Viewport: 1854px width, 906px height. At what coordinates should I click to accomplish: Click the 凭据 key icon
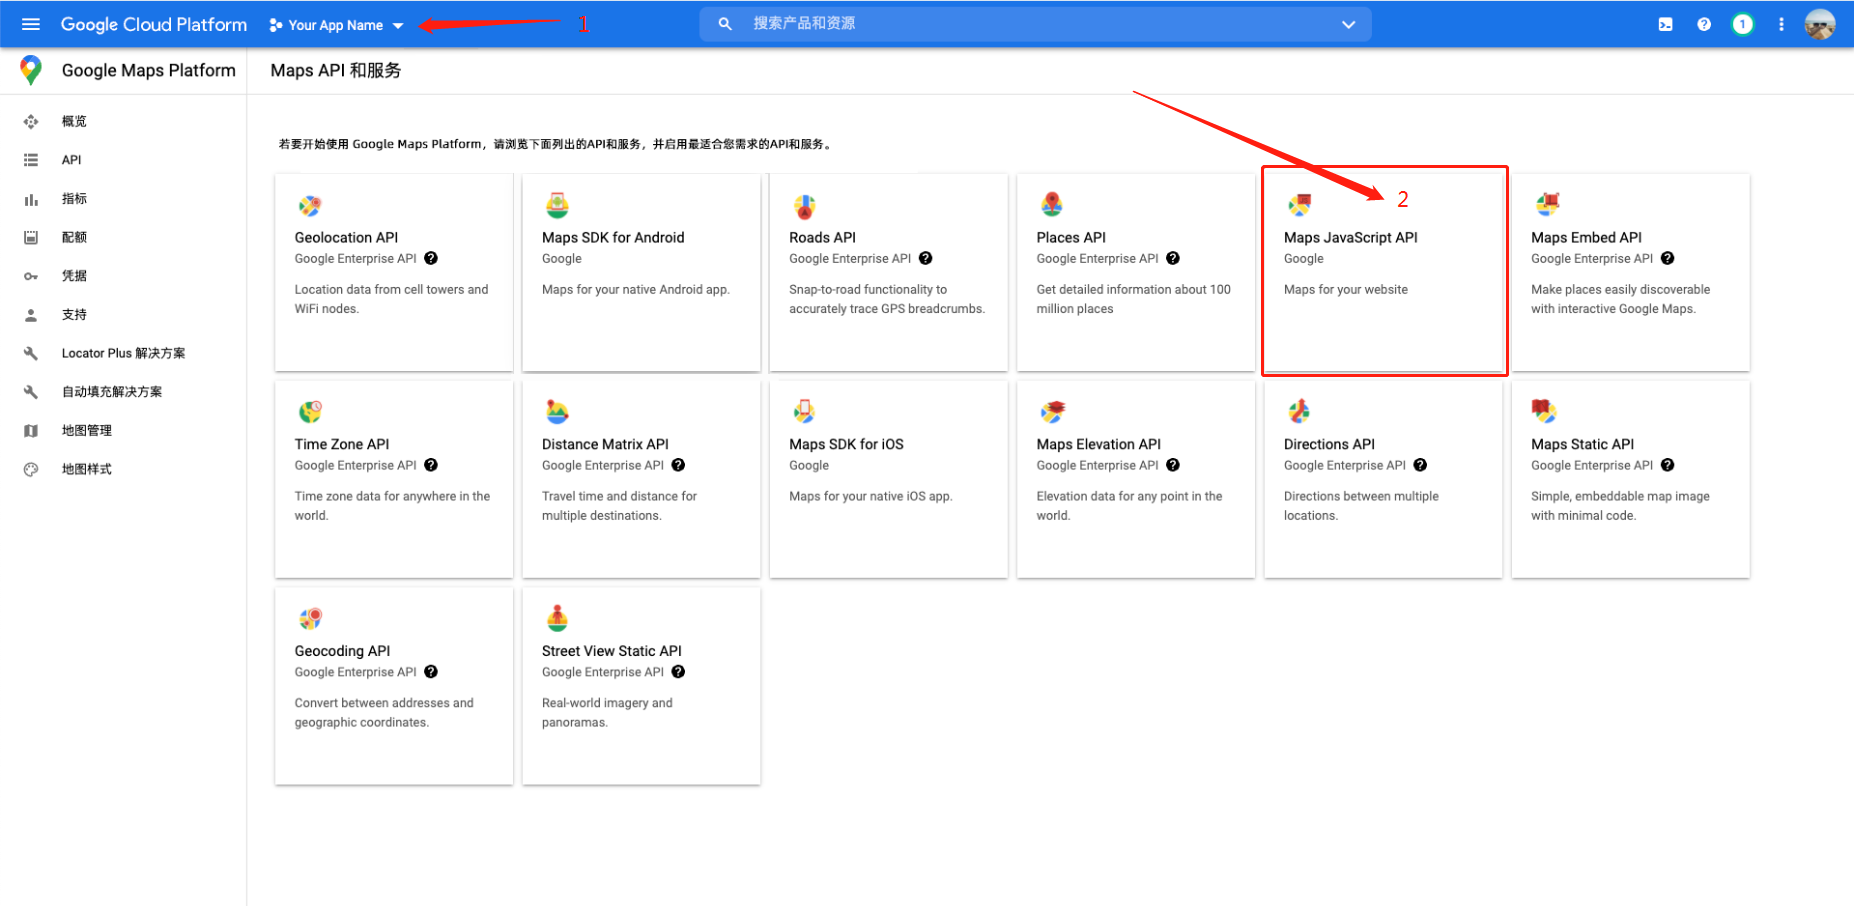31,276
